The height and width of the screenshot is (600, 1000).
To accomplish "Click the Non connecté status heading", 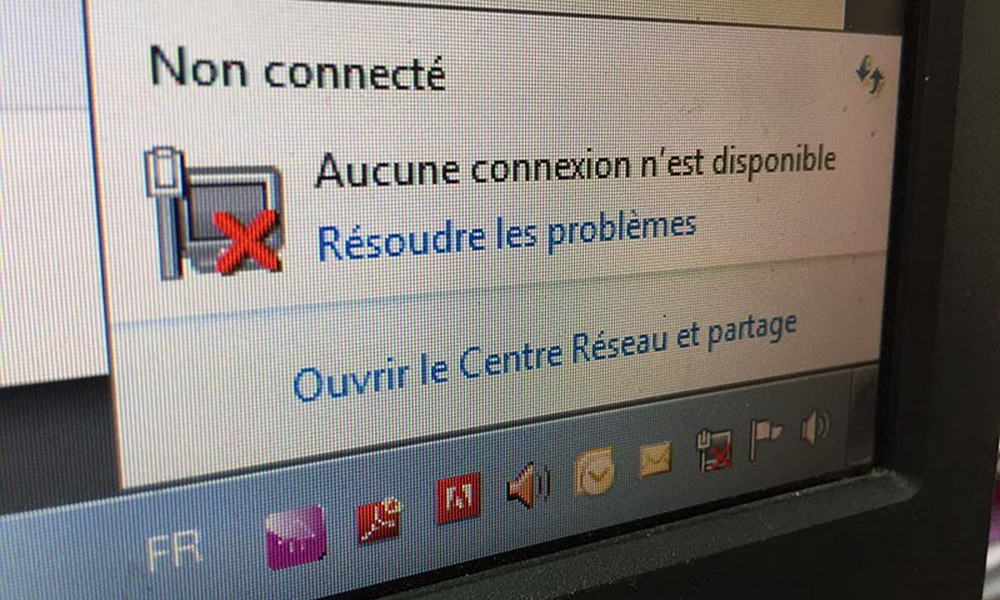I will click(297, 68).
